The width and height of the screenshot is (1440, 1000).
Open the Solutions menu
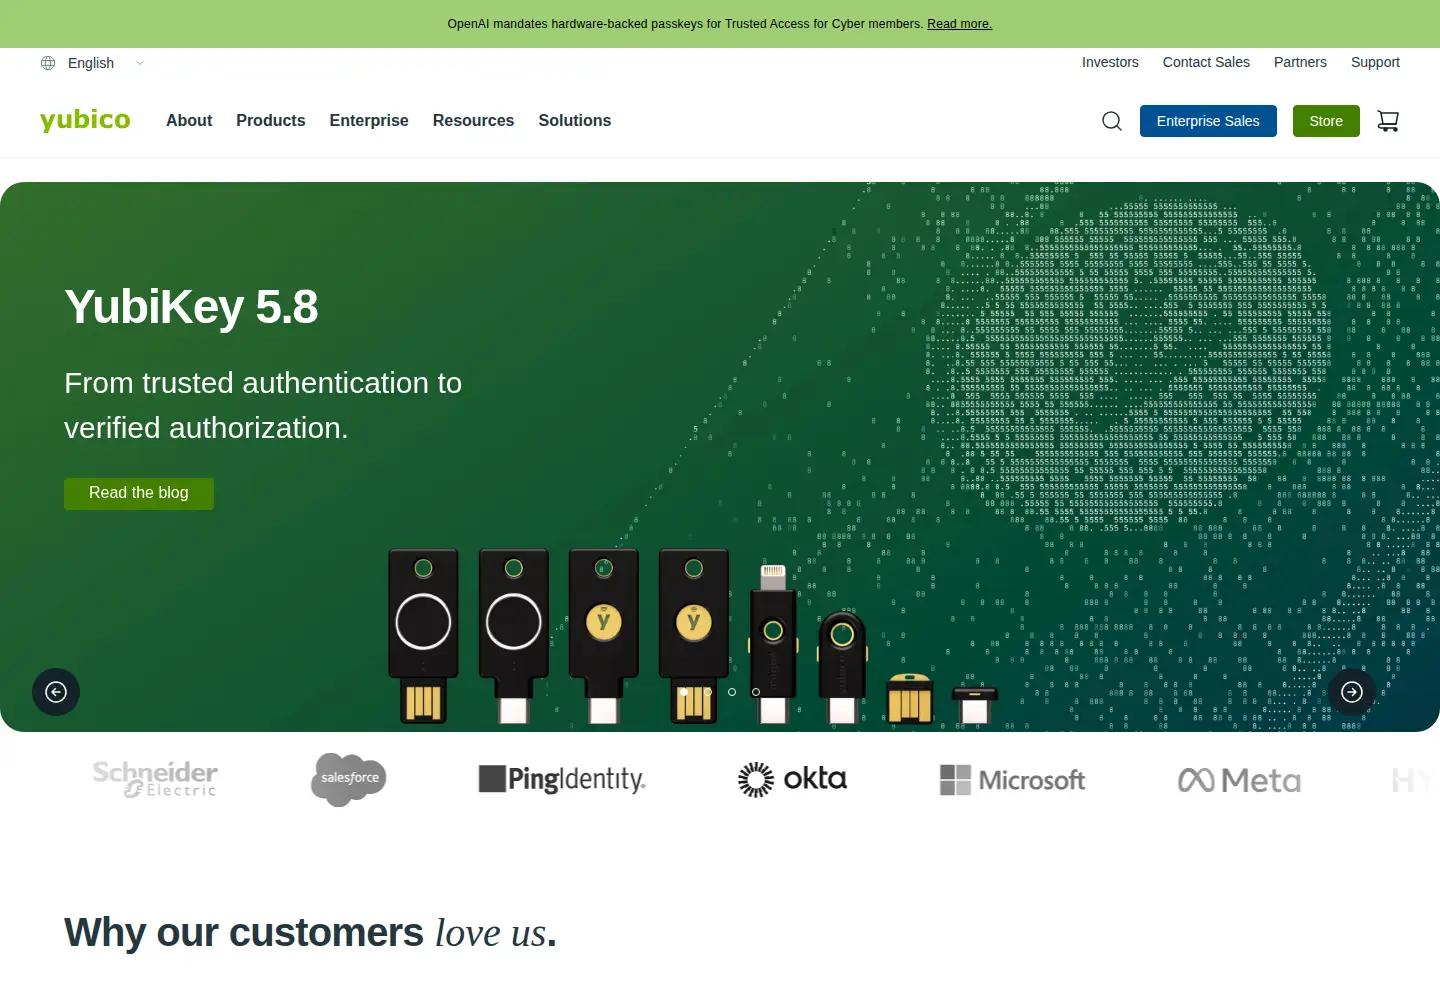click(x=575, y=121)
